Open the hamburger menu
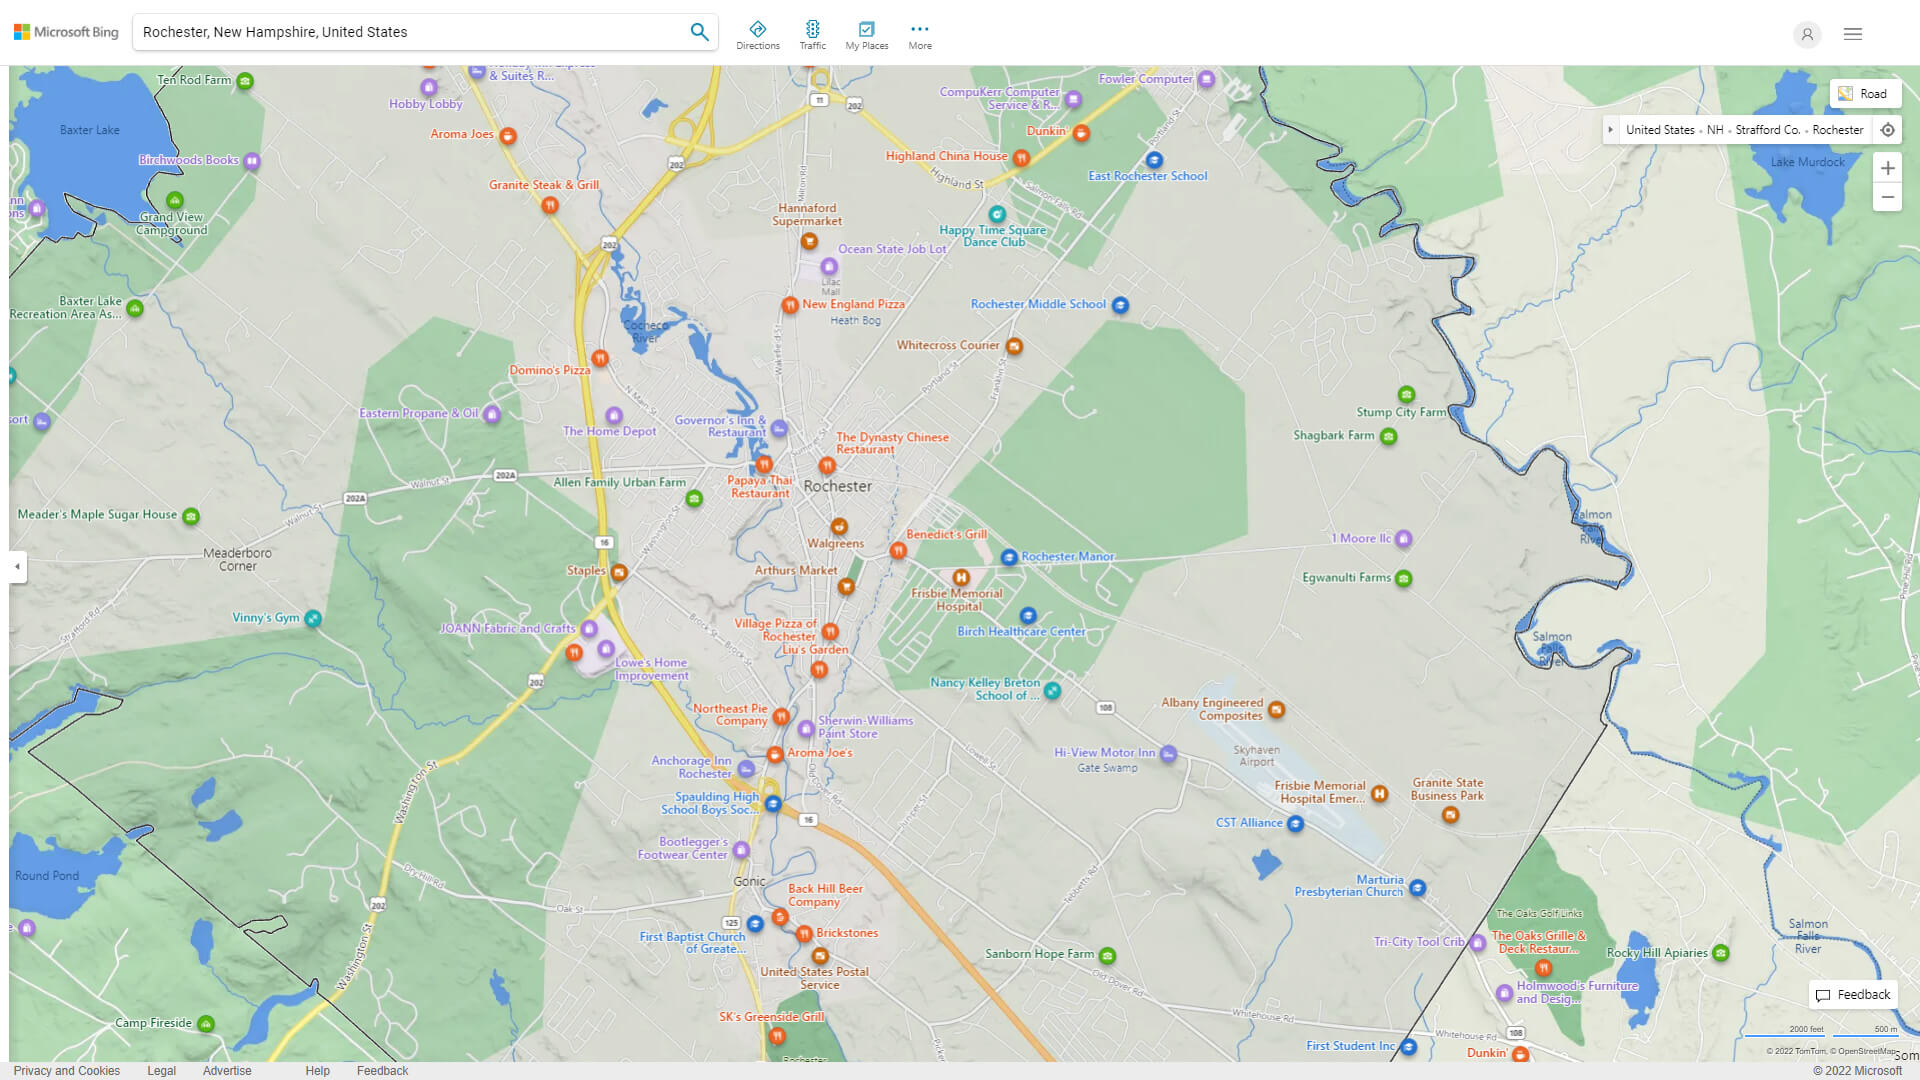This screenshot has width=1920, height=1080. click(x=1852, y=33)
